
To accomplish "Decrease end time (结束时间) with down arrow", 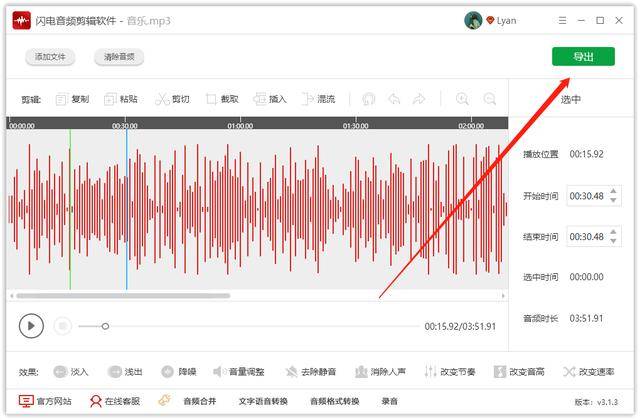I will [x=613, y=241].
